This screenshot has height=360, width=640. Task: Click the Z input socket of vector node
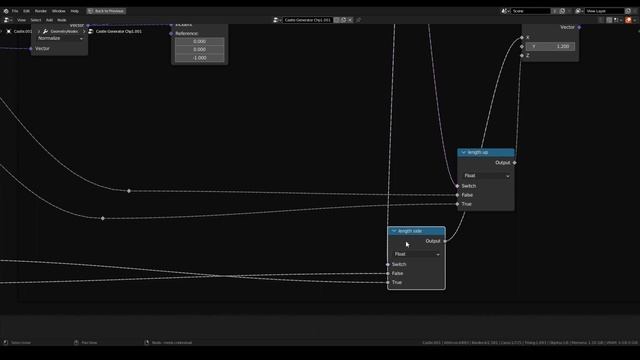click(522, 56)
